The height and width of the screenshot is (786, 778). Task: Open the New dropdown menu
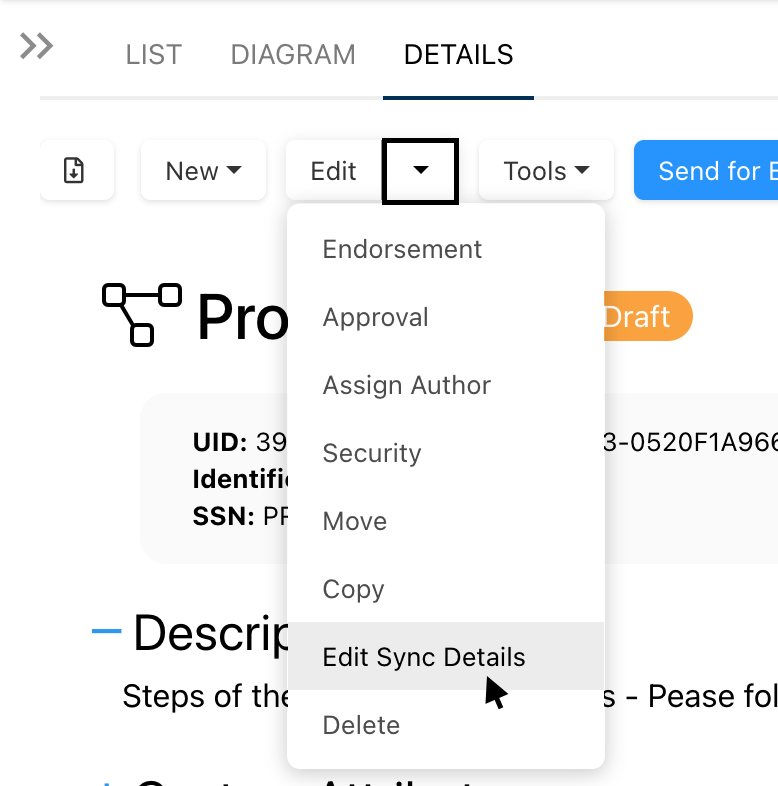pos(203,171)
